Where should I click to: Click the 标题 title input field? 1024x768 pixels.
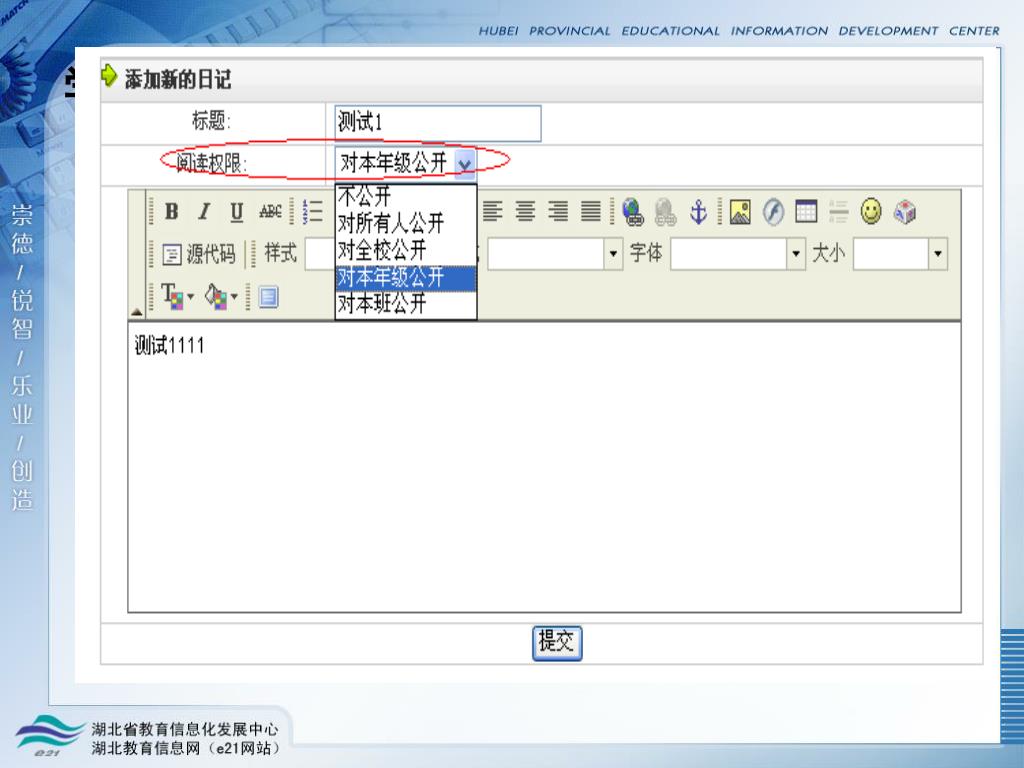(x=438, y=123)
